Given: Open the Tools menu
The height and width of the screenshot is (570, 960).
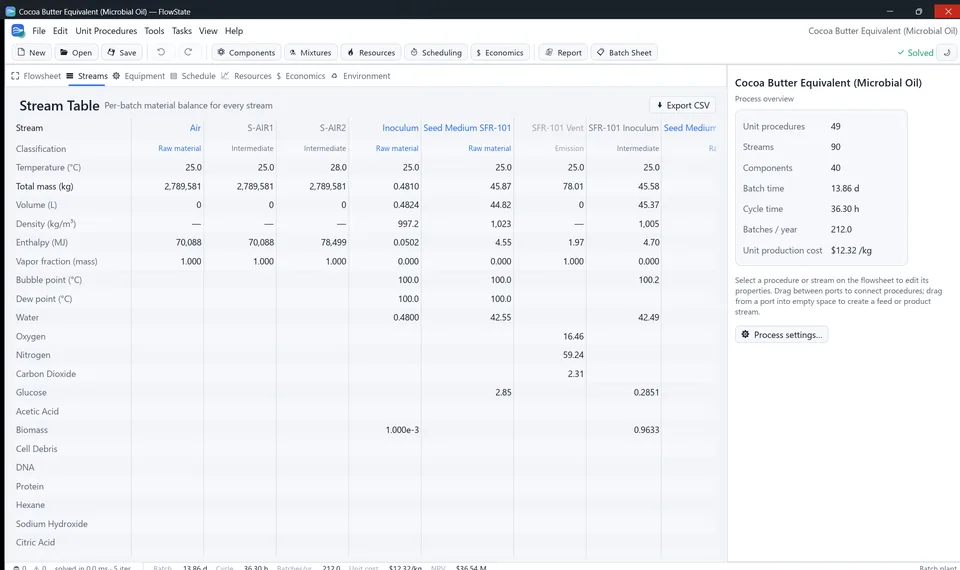Looking at the screenshot, I should point(154,31).
